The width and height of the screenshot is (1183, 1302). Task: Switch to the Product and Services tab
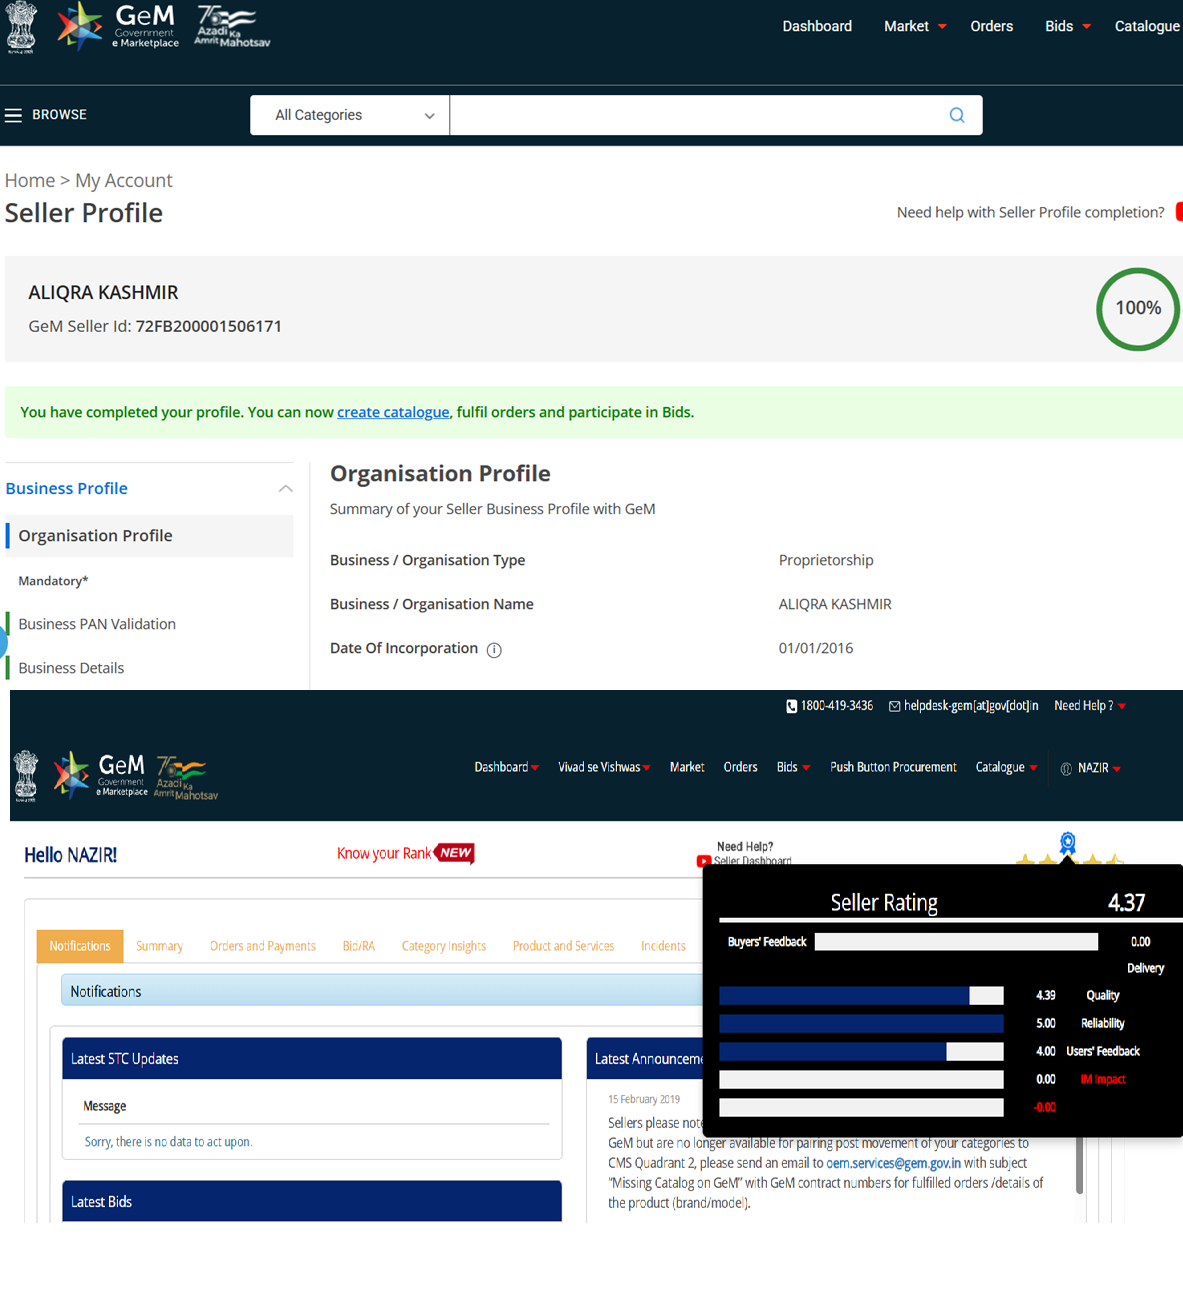[563, 946]
